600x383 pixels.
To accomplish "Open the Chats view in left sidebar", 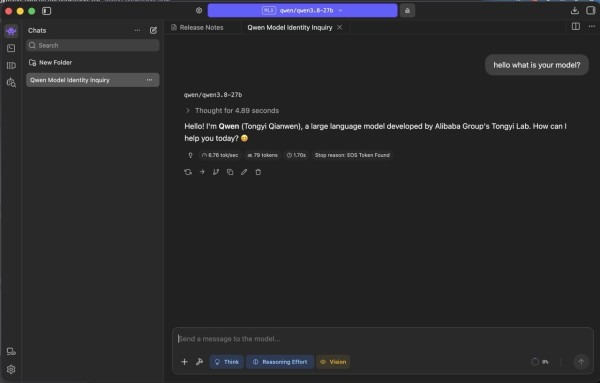I will coord(11,31).
